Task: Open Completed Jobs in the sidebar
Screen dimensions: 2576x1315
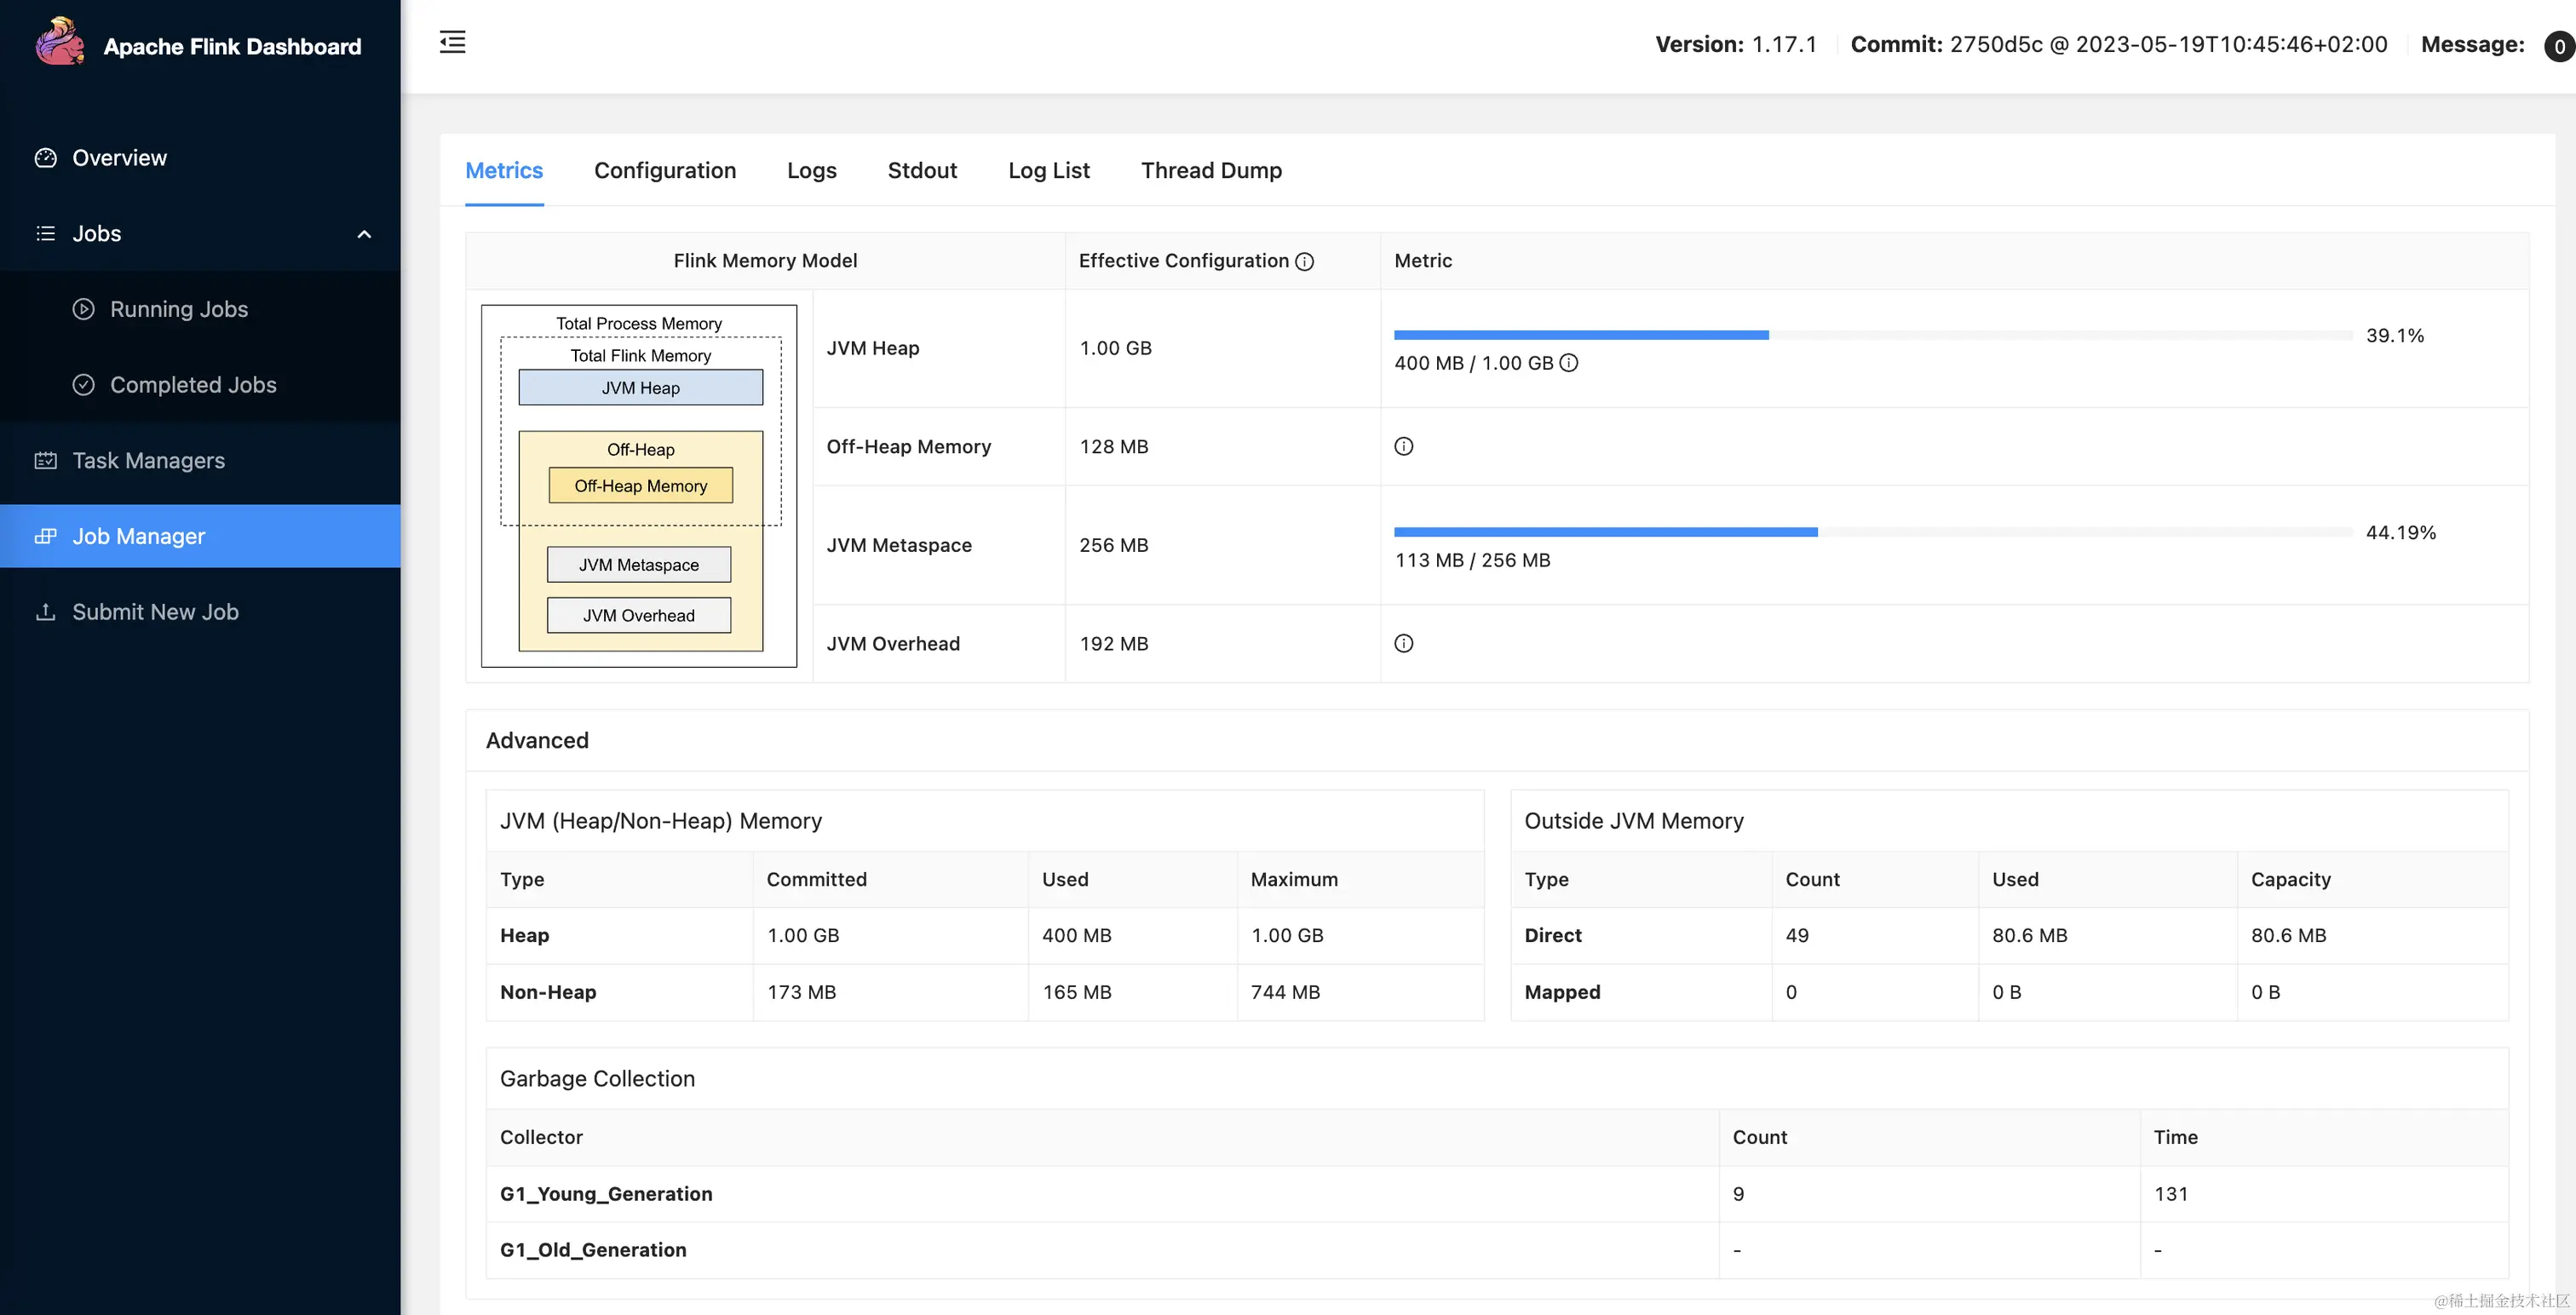Action: [200, 385]
